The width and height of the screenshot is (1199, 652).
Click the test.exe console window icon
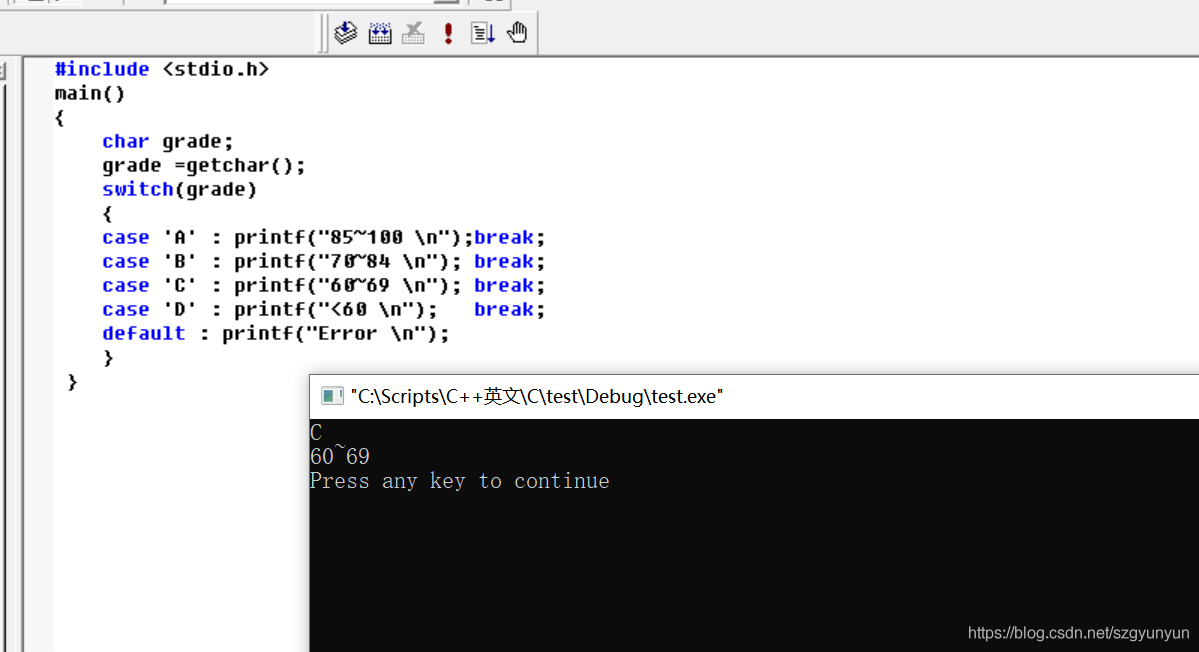[x=332, y=396]
